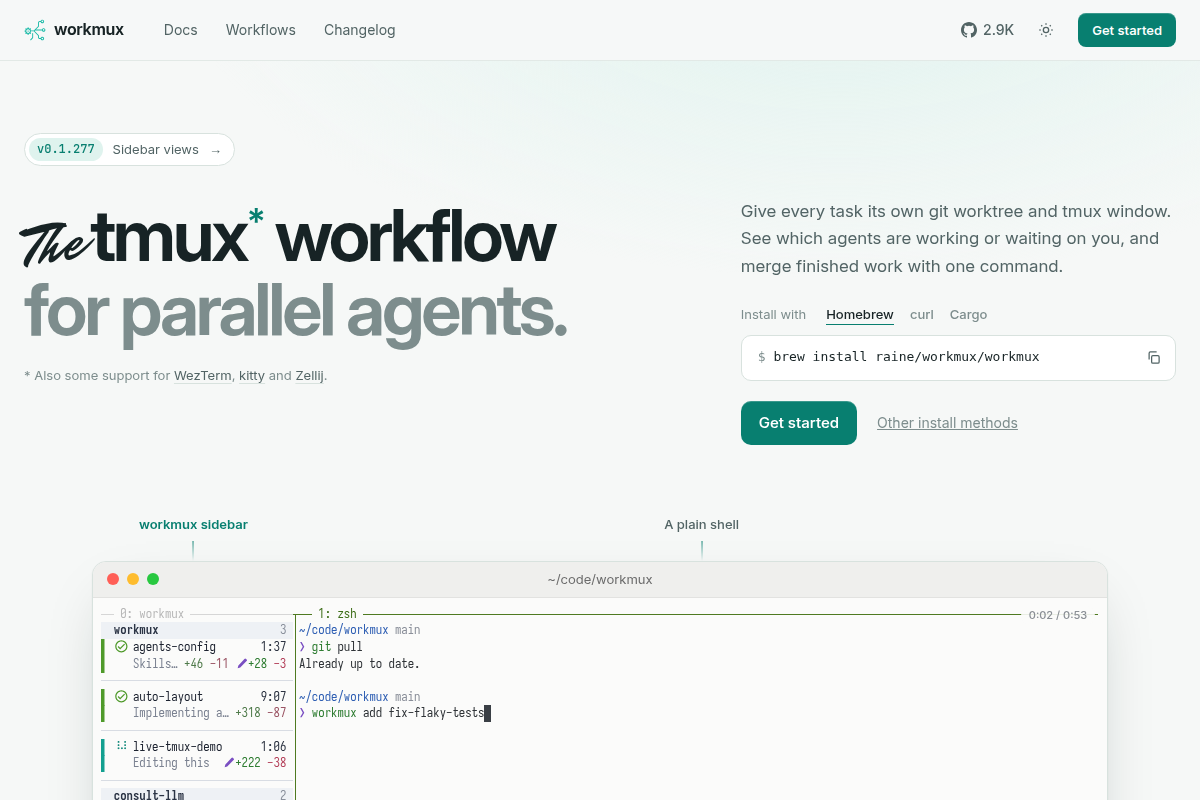Click the '0: workmux' pane title

pyautogui.click(x=151, y=614)
